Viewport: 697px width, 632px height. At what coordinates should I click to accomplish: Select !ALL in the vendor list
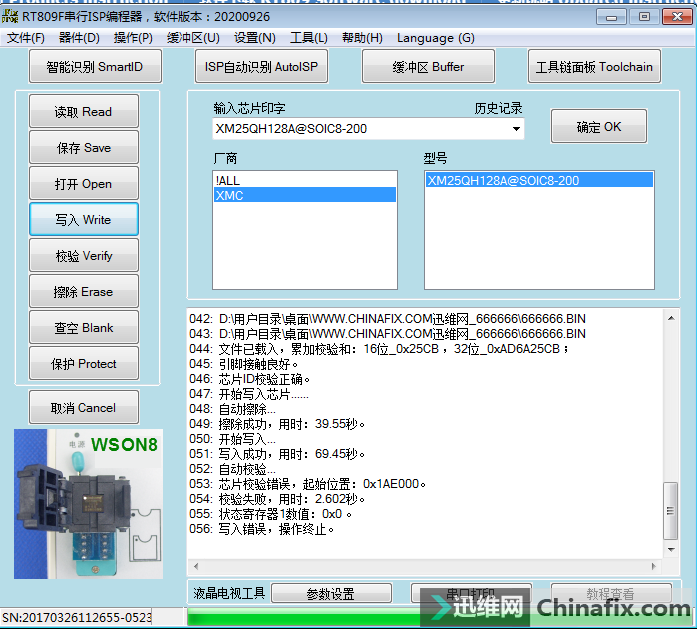point(305,180)
